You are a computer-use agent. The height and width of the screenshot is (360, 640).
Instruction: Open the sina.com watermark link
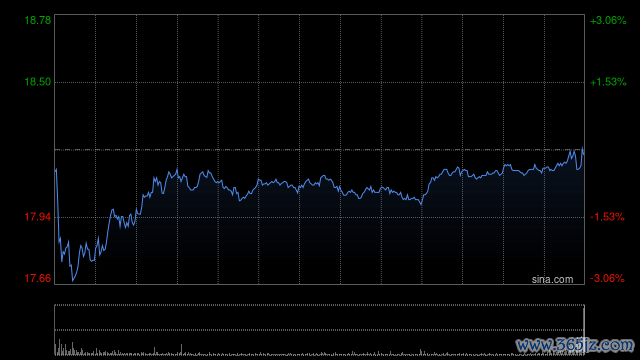pos(552,280)
